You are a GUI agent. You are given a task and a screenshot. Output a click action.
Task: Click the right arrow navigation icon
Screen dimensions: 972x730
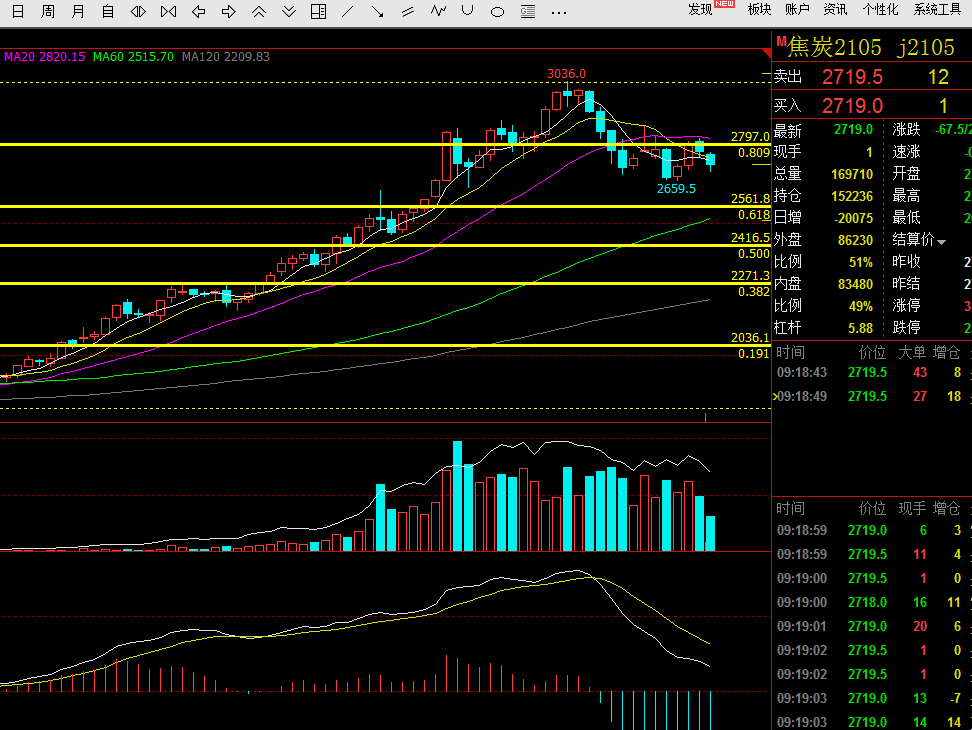coord(229,11)
